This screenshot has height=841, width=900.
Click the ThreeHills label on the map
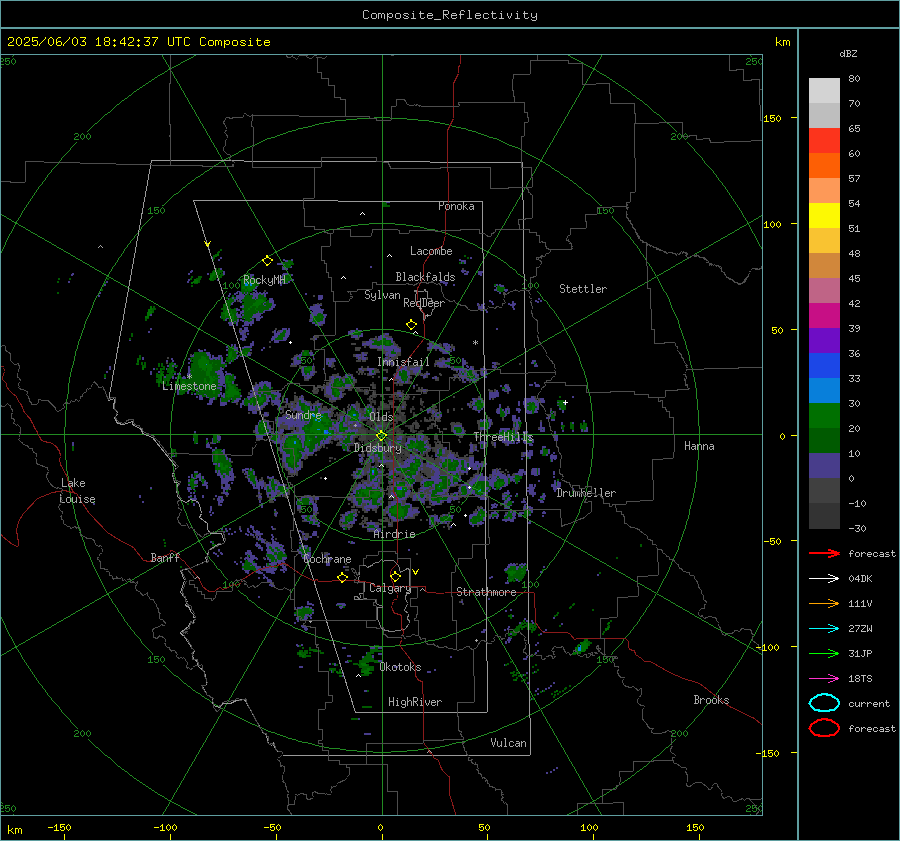coord(503,437)
